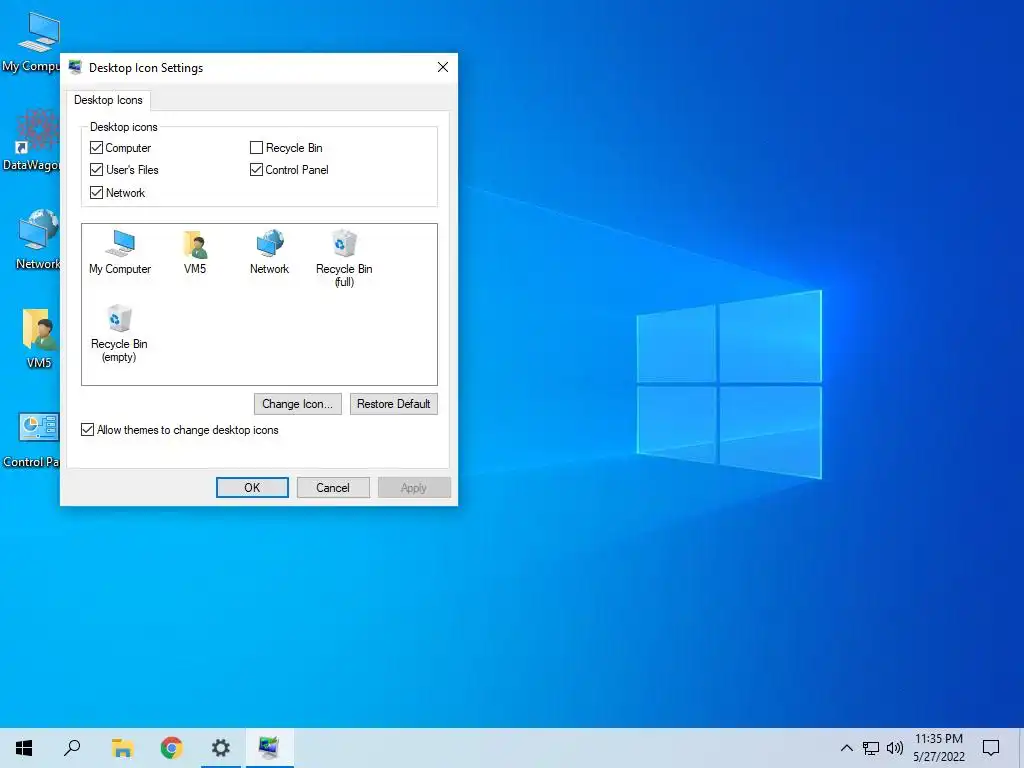Image resolution: width=1024 pixels, height=768 pixels.
Task: Open the notification action center
Action: coord(991,748)
